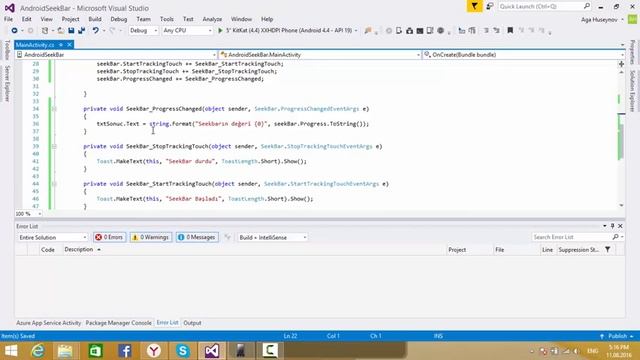Toggle the 0 Warnings filter
640x360 pixels.
[151, 237]
